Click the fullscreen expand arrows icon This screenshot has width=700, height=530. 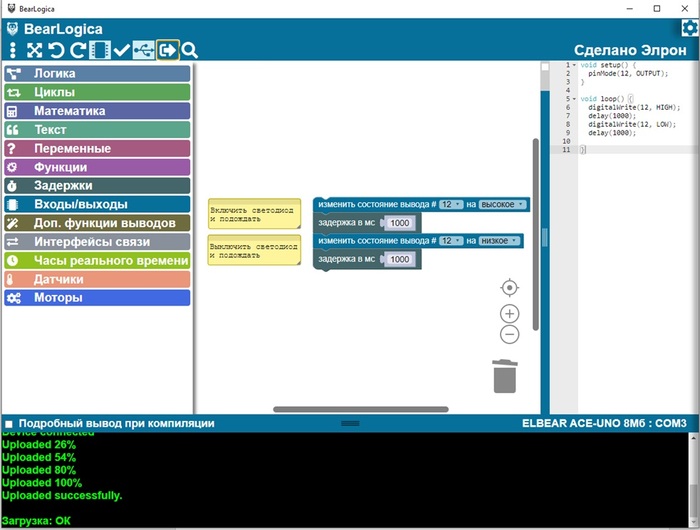pos(35,50)
